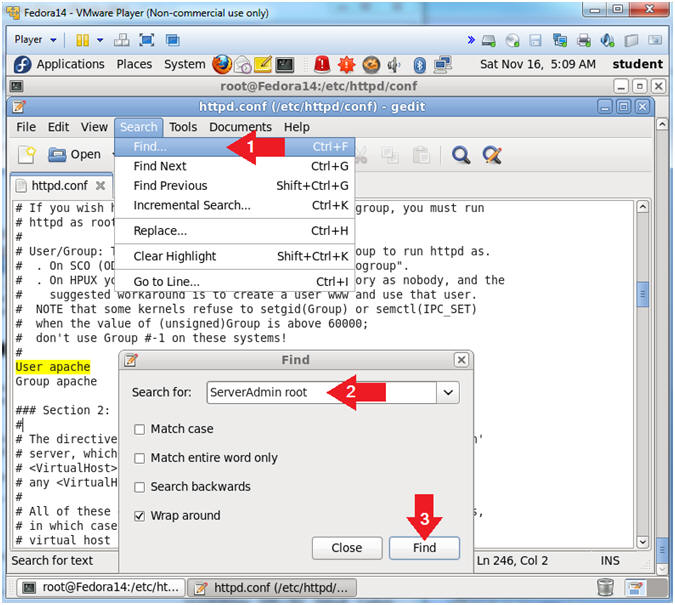Viewport: 675px width, 605px height.
Task: Switch to root@Fedora14 terminal taskbar button
Action: pos(102,588)
